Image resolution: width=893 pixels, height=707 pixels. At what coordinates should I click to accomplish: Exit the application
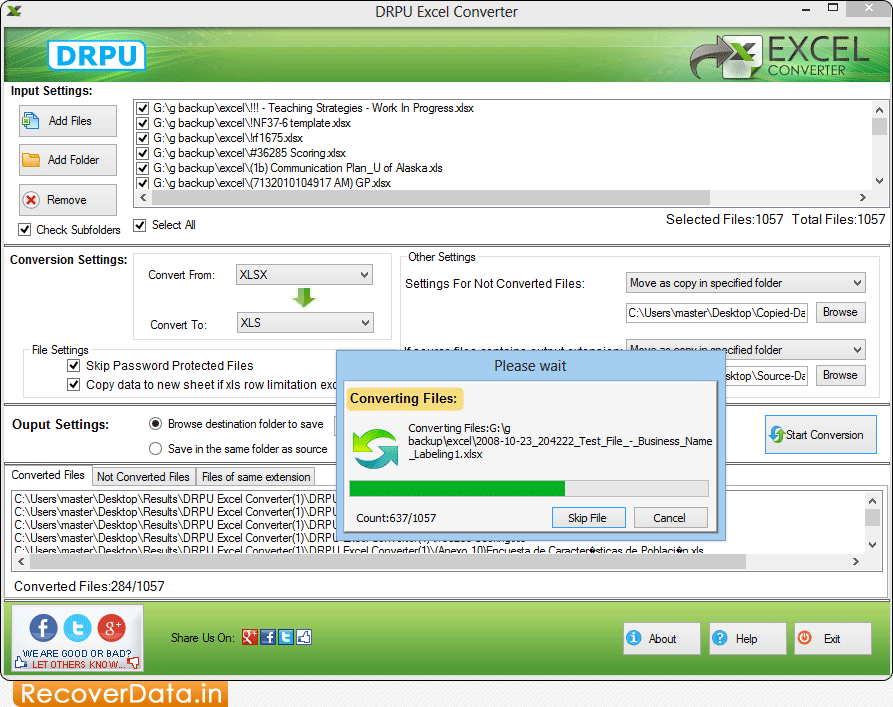(x=833, y=639)
